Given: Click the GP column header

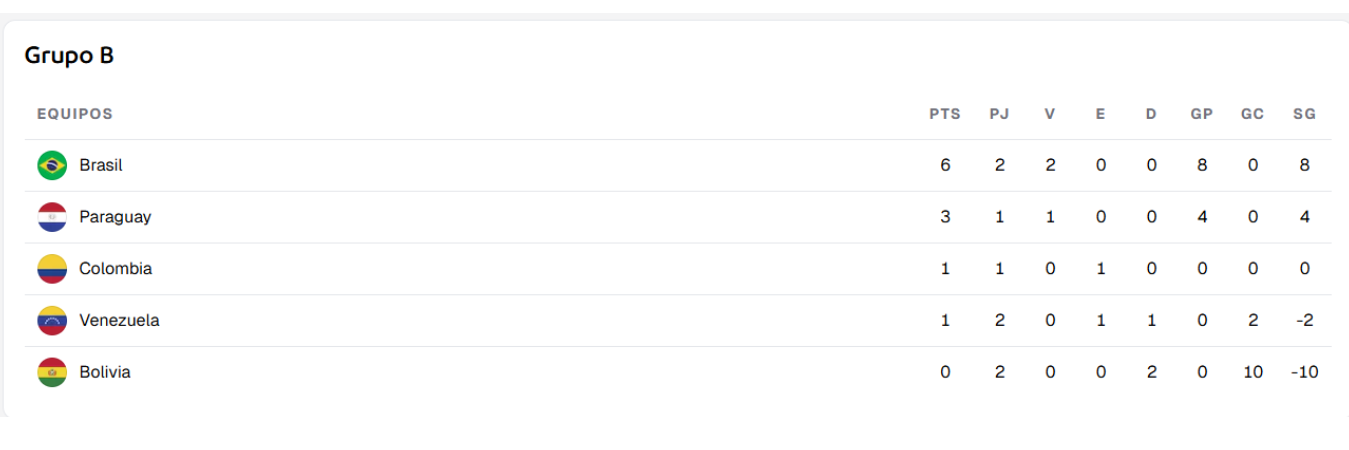Looking at the screenshot, I should point(1202,114).
